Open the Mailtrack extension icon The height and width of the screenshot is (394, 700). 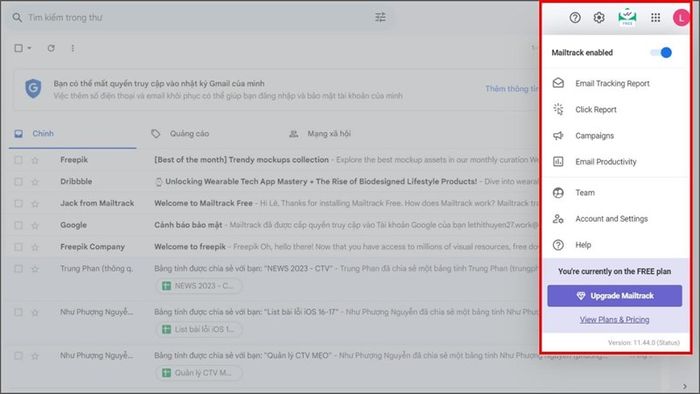point(627,17)
